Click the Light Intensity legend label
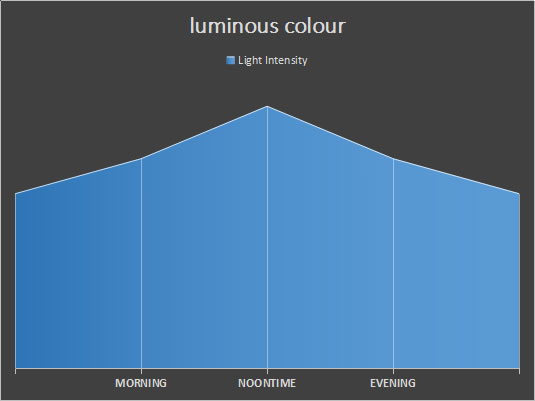The height and width of the screenshot is (401, 535). point(273,60)
